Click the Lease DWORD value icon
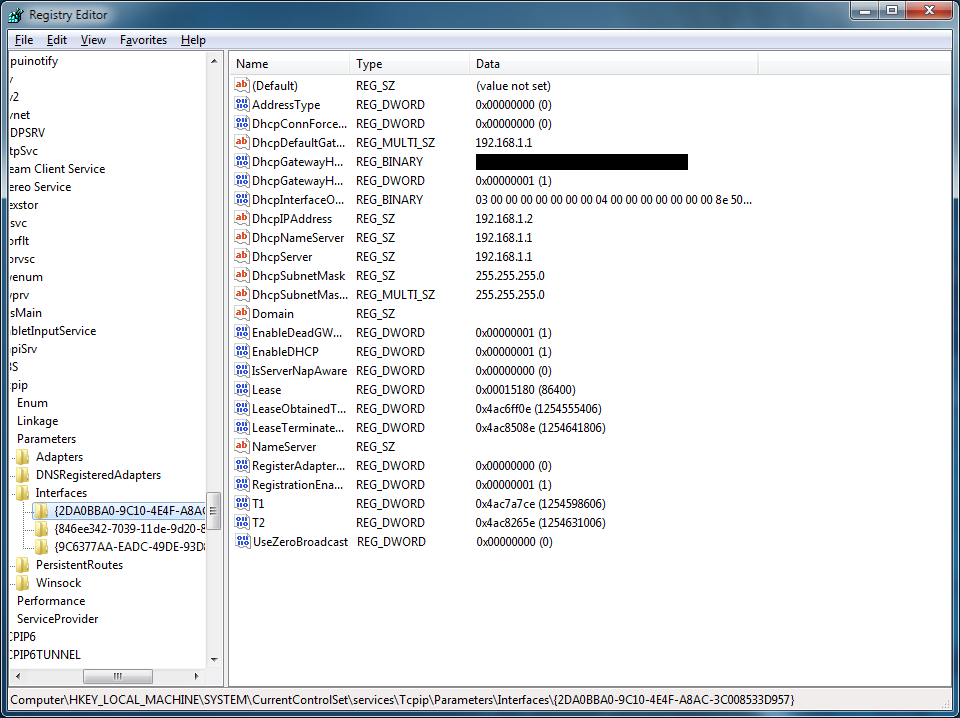Screen dimensions: 960x718 (242, 389)
